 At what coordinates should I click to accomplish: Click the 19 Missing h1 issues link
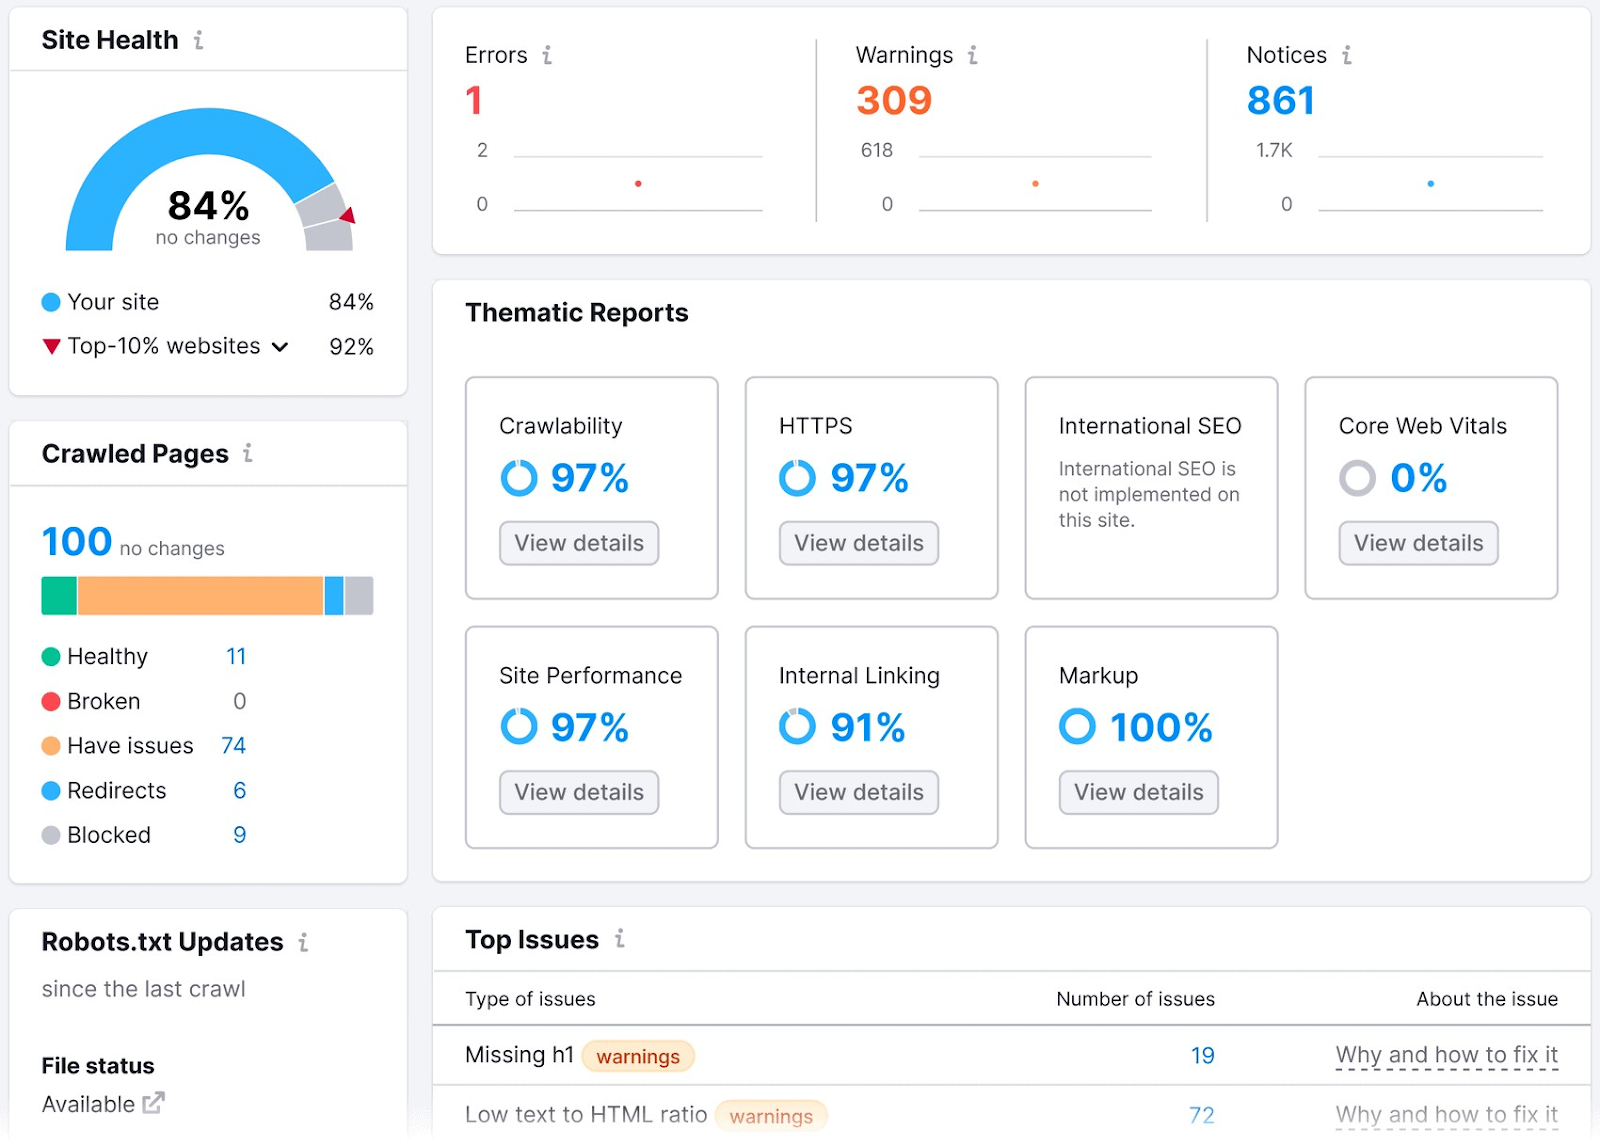click(1202, 1055)
